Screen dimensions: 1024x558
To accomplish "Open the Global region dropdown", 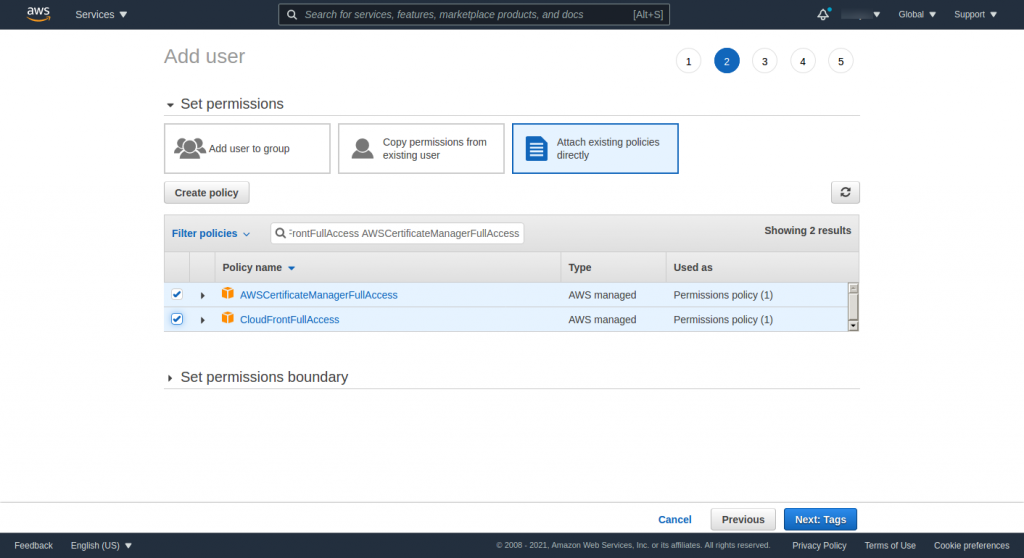I will 917,14.
